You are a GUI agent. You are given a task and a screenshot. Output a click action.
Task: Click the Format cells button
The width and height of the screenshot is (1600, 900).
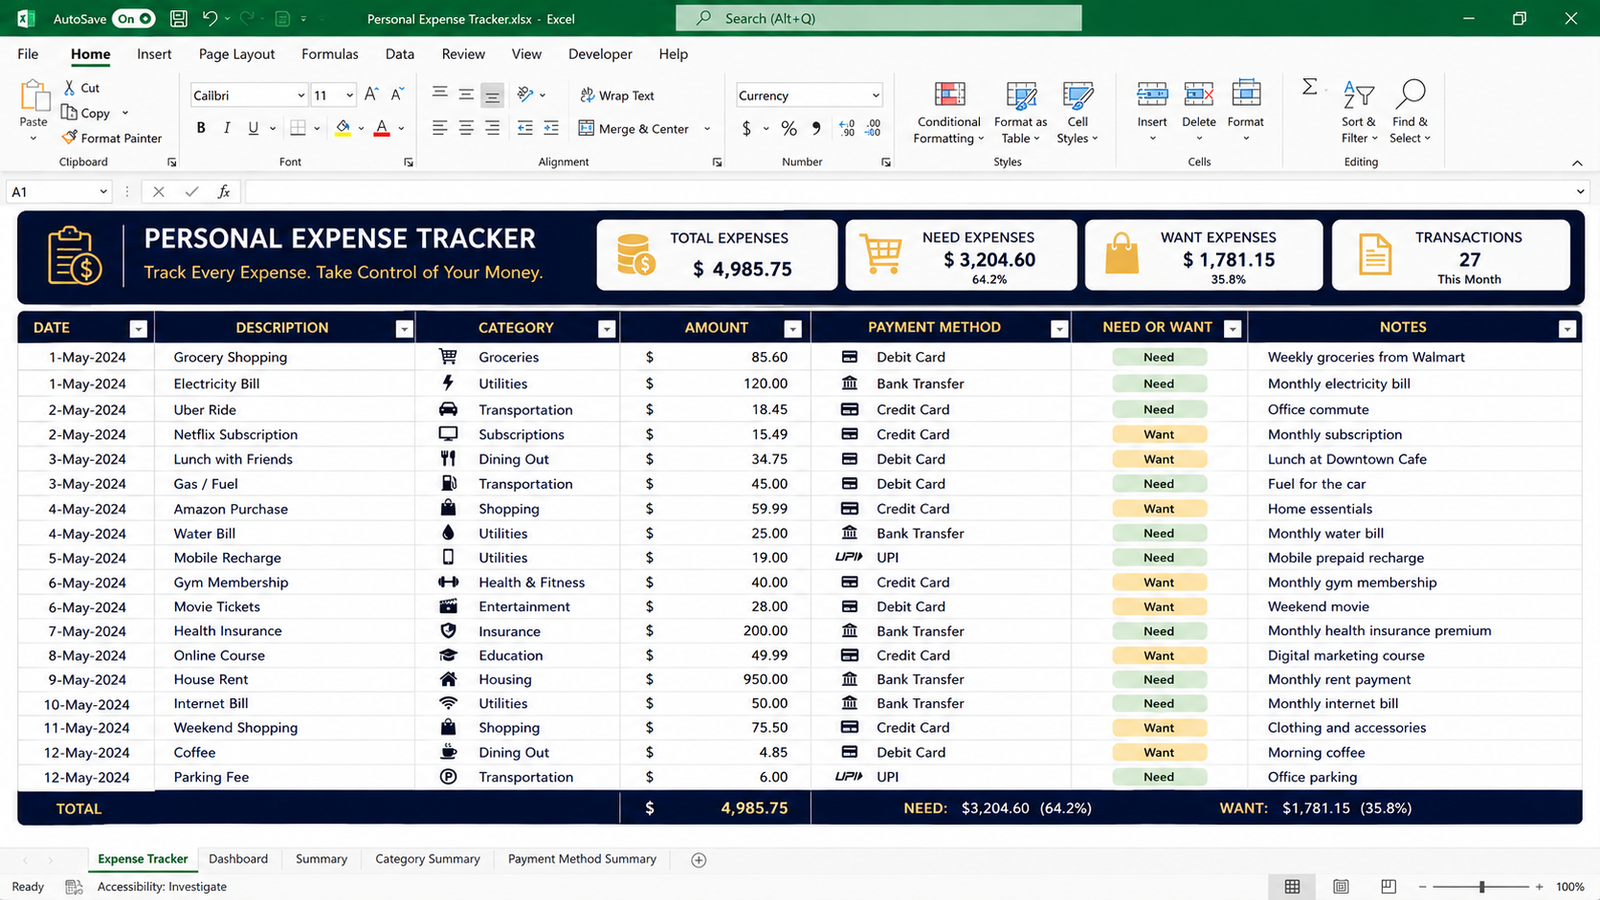[x=1246, y=108]
